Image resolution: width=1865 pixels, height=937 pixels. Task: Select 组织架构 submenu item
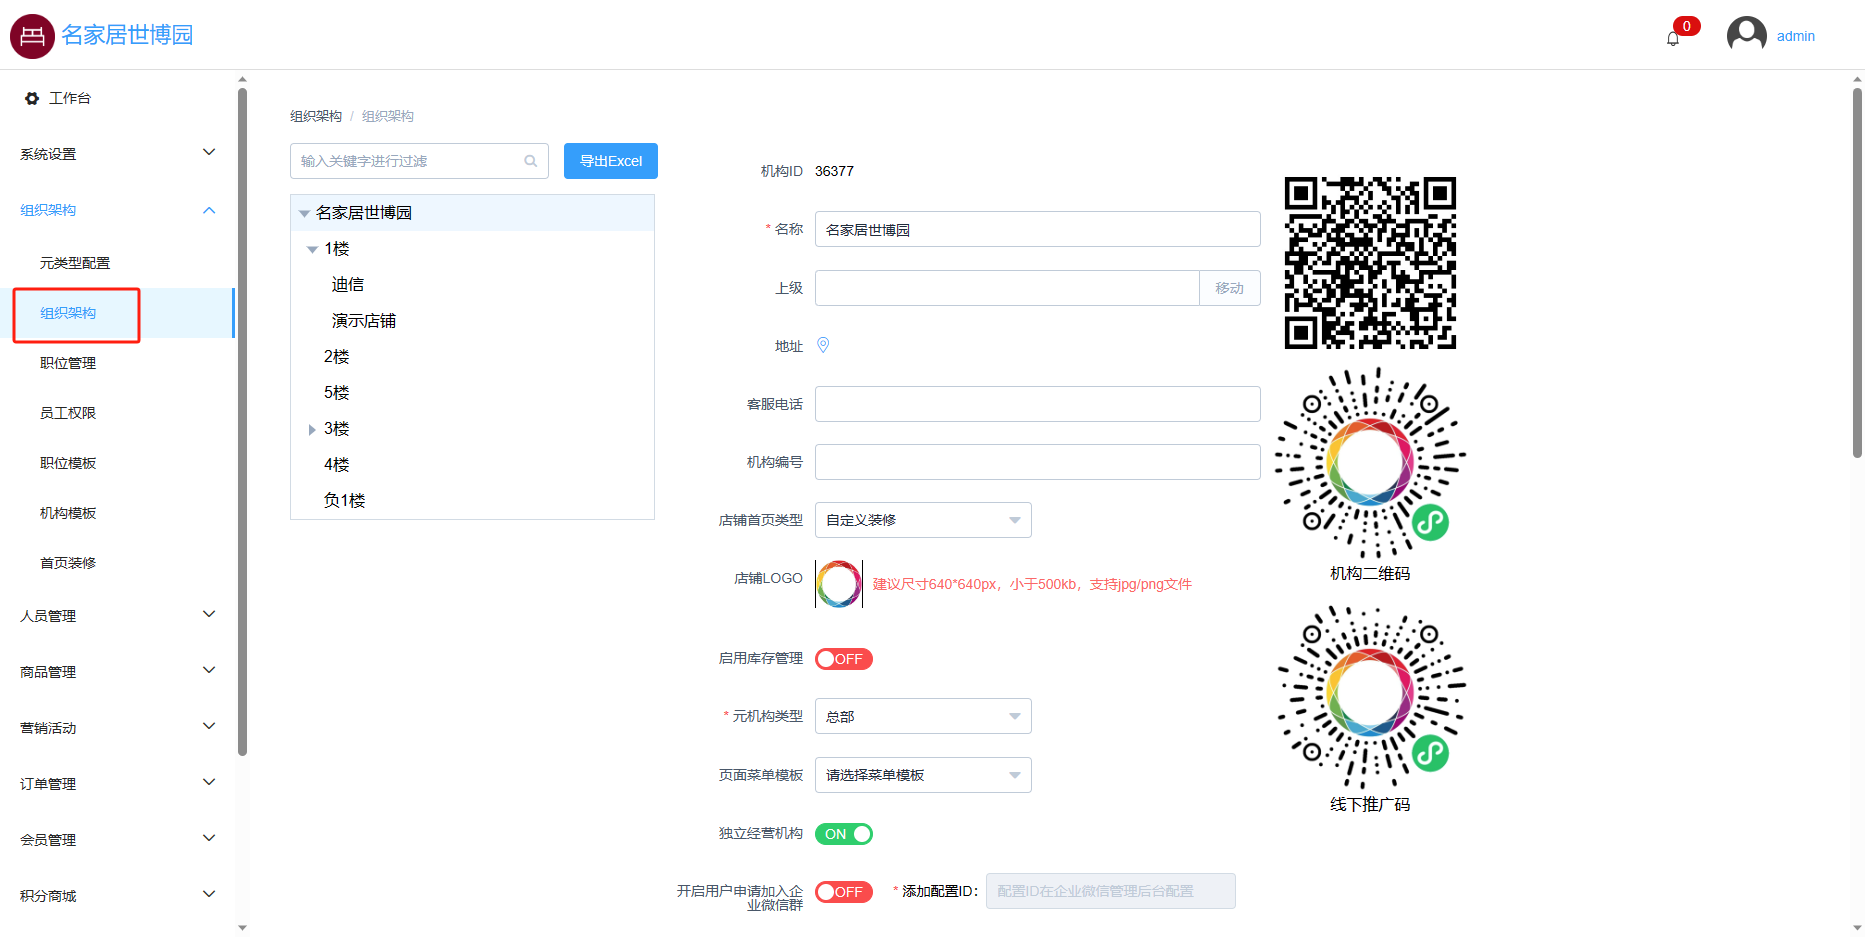(x=118, y=313)
